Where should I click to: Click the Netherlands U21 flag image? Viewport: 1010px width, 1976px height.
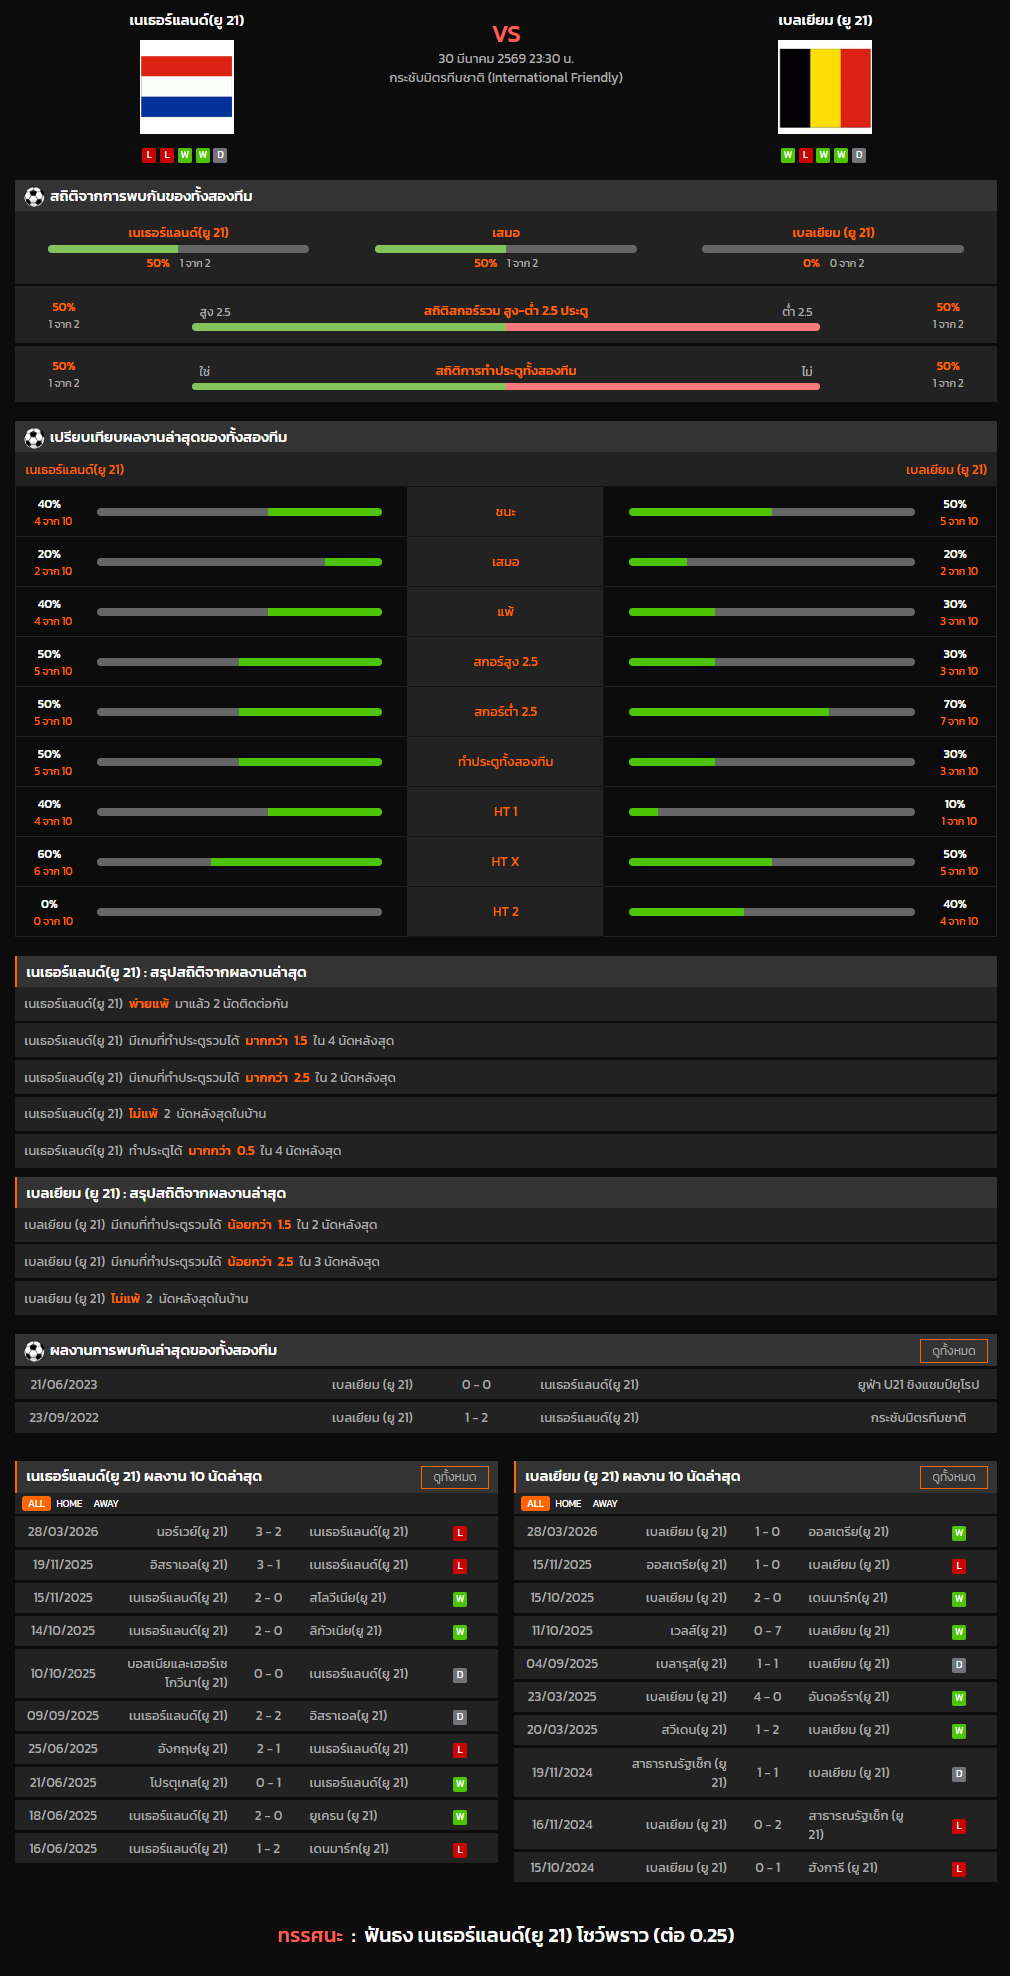[187, 87]
